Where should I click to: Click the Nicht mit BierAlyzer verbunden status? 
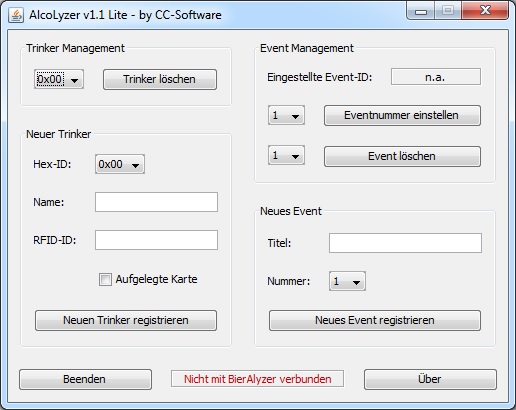(257, 379)
